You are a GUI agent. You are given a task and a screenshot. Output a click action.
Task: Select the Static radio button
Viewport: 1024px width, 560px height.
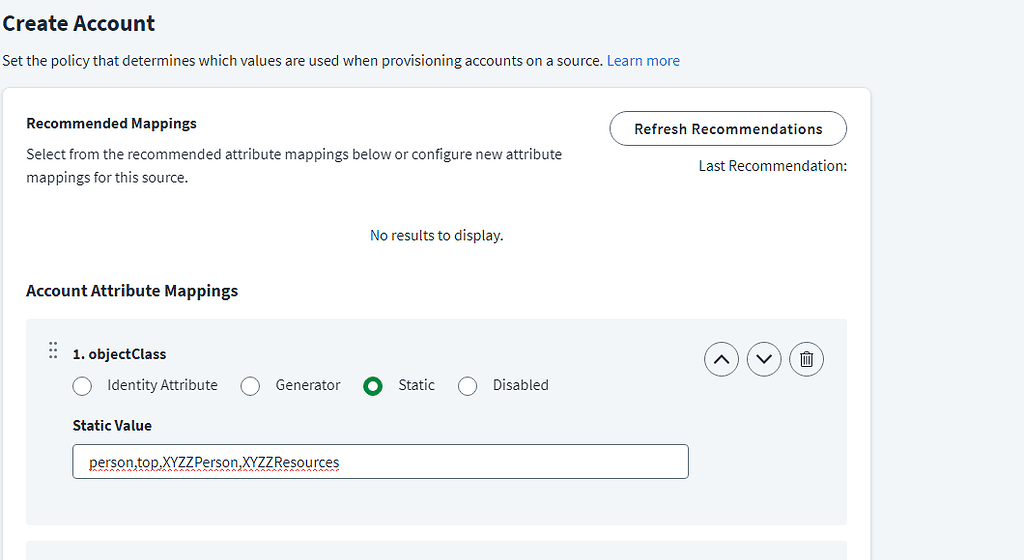(373, 386)
